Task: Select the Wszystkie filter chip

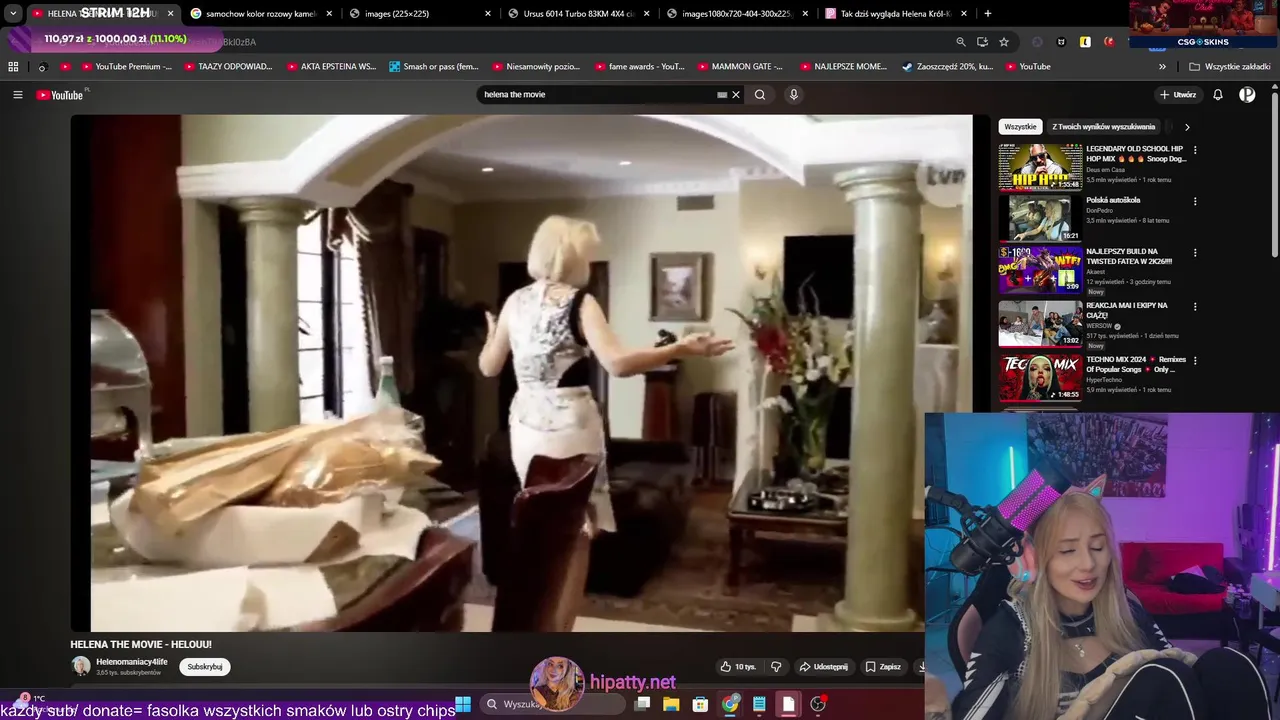Action: pyautogui.click(x=1020, y=127)
